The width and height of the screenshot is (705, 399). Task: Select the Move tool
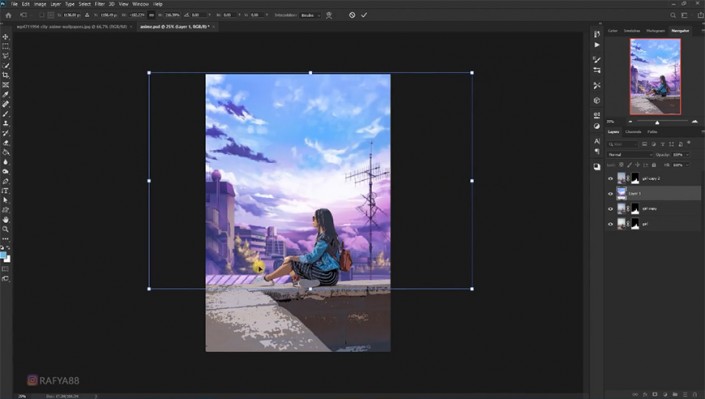point(5,36)
